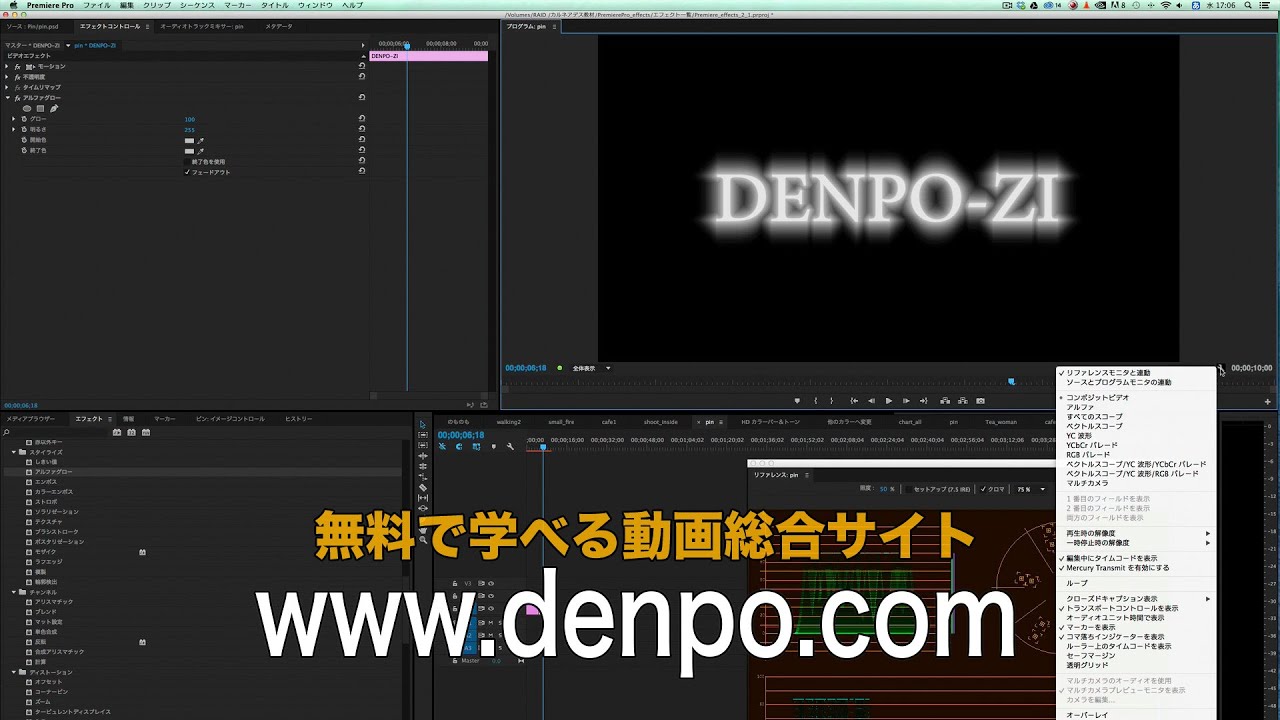The width and height of the screenshot is (1280, 720).
Task: Select the Zoom tool in Tools panel
Action: [423, 540]
